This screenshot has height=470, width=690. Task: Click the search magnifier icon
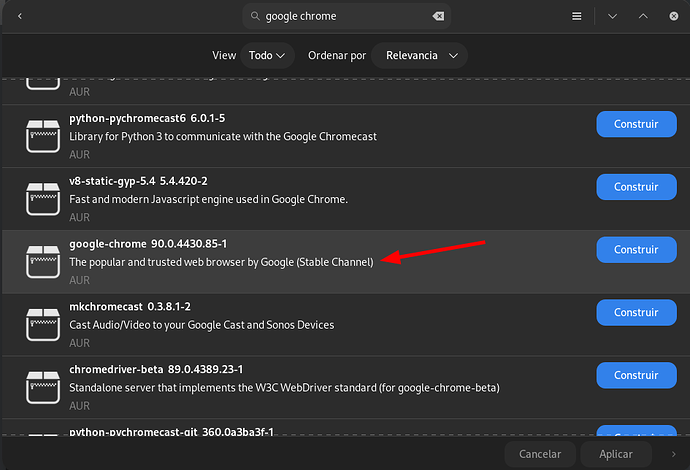255,16
